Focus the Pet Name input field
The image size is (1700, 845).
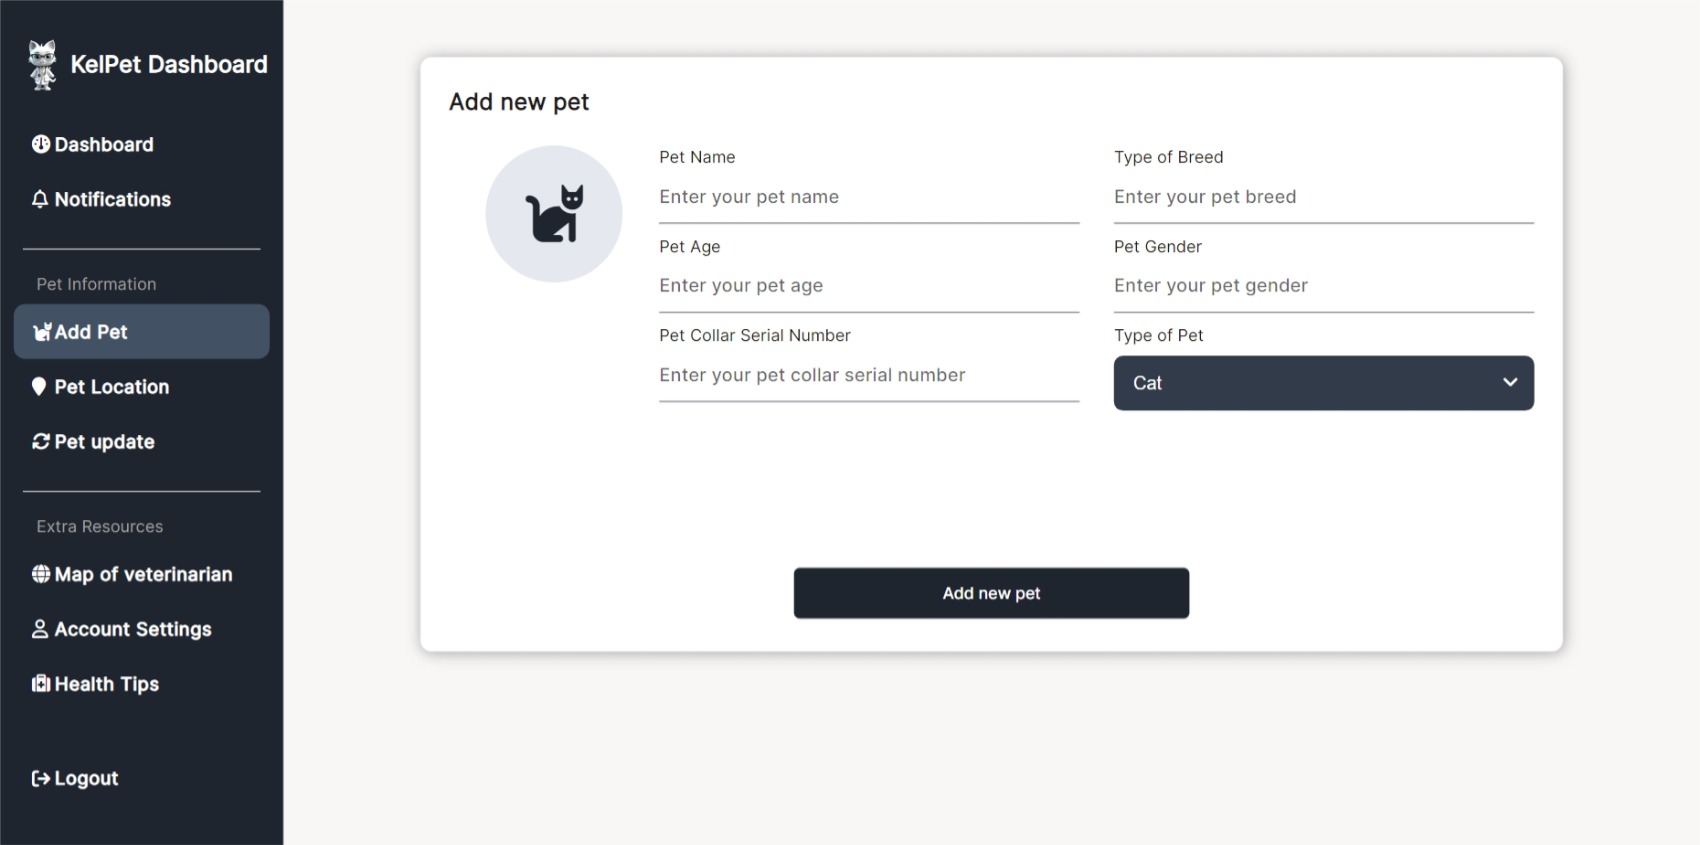point(869,197)
